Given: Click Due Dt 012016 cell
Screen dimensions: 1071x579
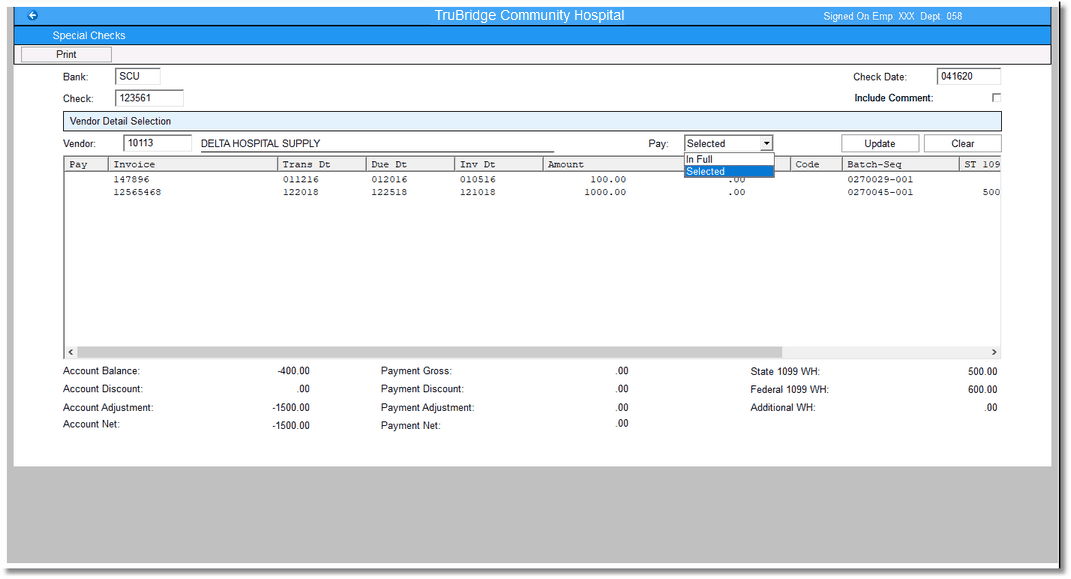Looking at the screenshot, I should click(x=389, y=180).
